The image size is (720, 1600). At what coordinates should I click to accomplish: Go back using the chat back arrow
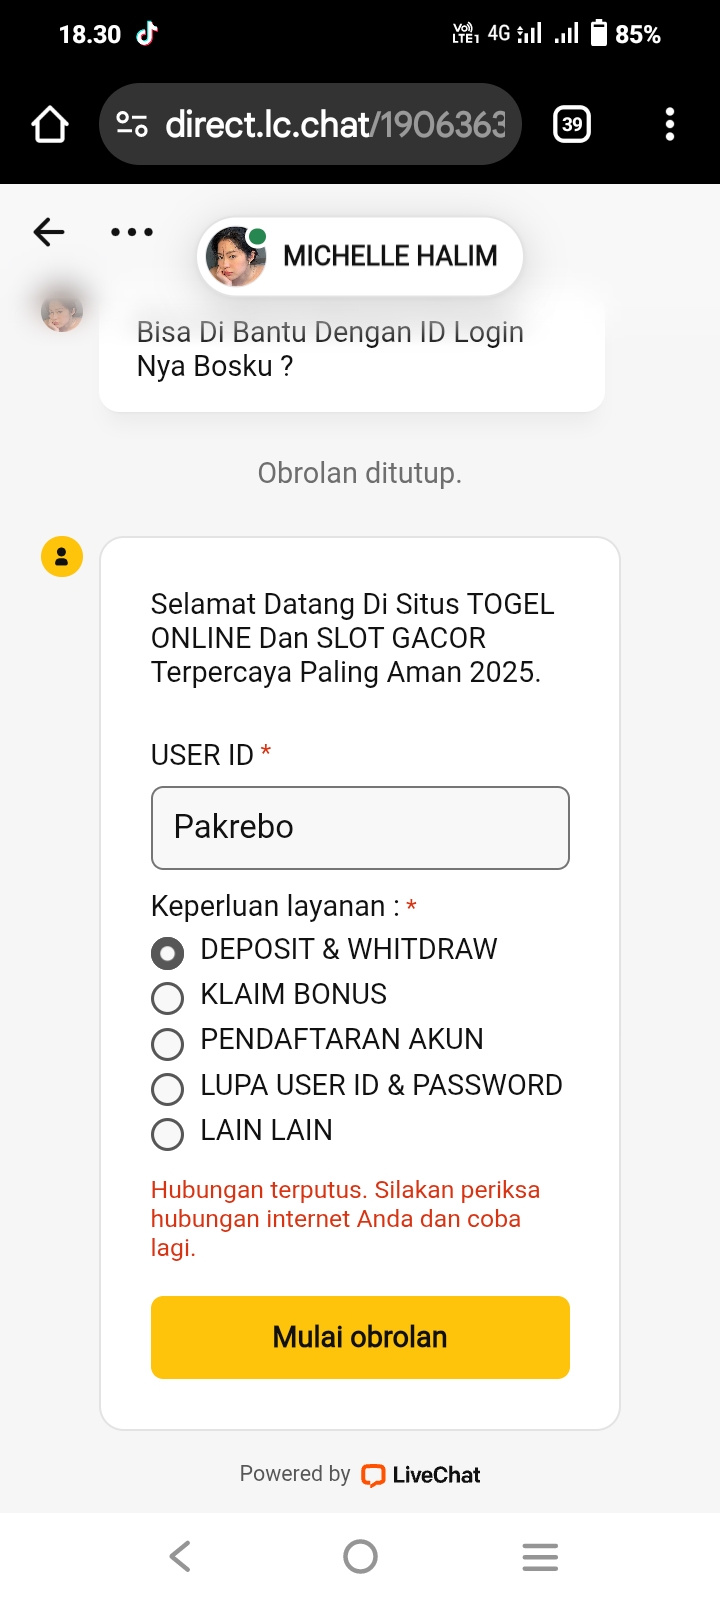(49, 232)
